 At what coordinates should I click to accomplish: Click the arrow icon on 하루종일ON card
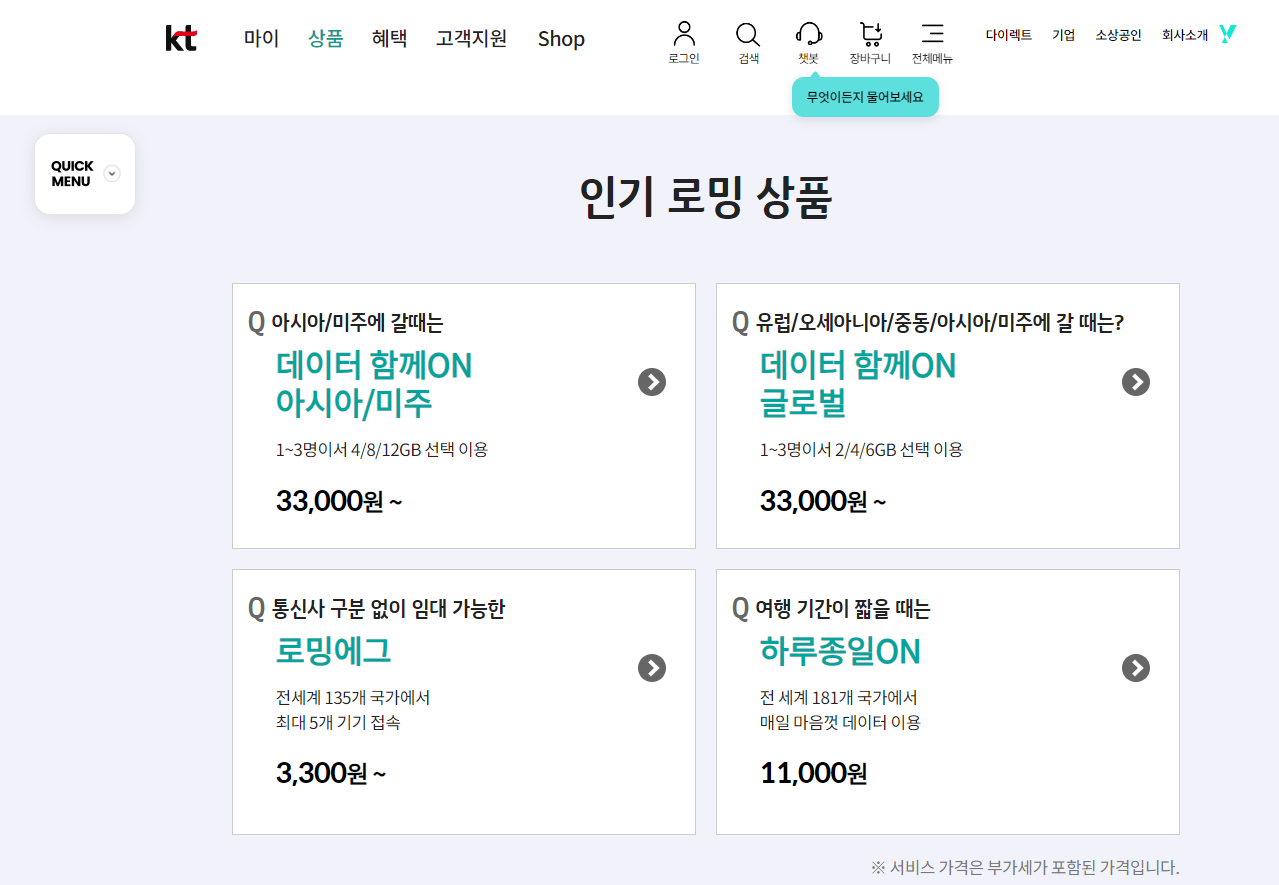point(1135,668)
